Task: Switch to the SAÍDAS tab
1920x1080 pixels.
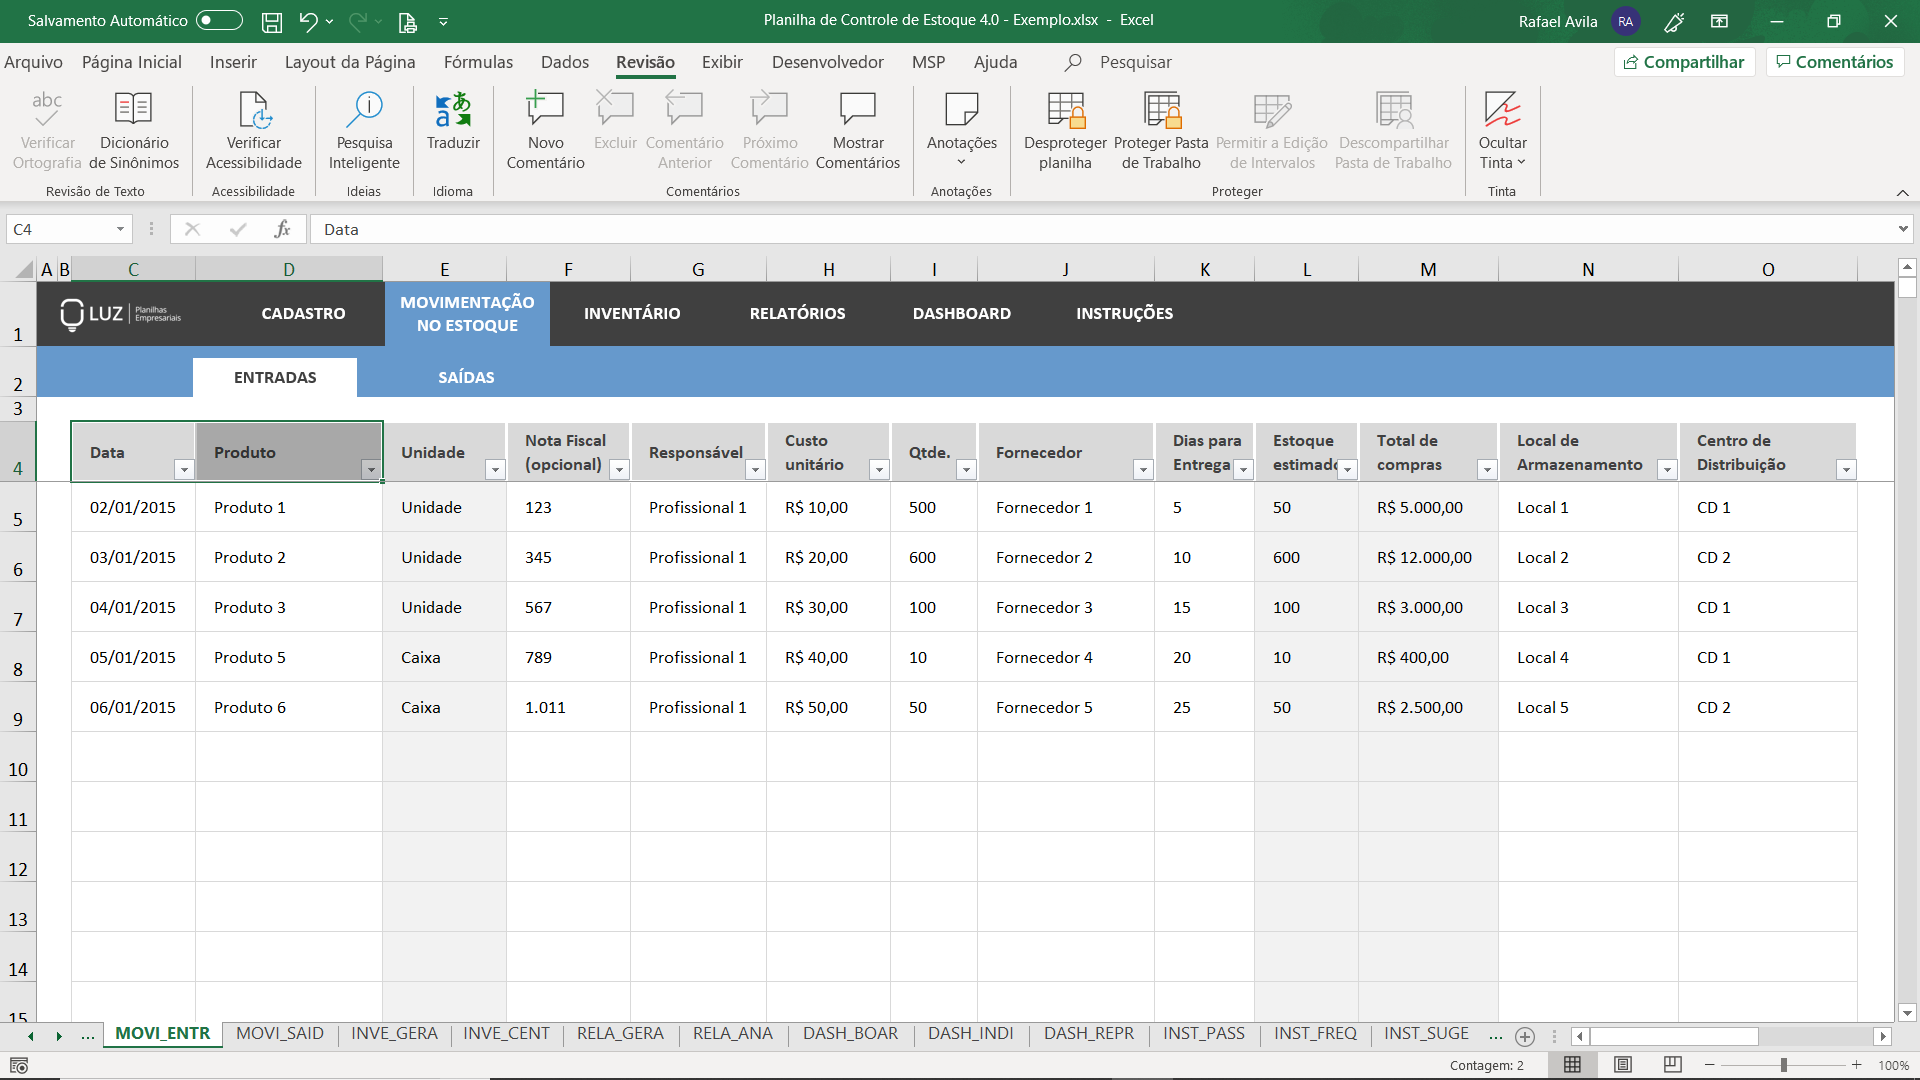Action: [465, 377]
